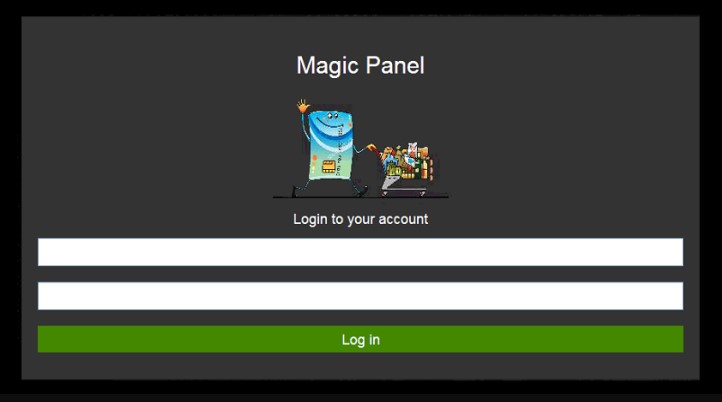Image resolution: width=722 pixels, height=402 pixels.
Task: Click the mascot's walking legs
Action: tap(329, 188)
